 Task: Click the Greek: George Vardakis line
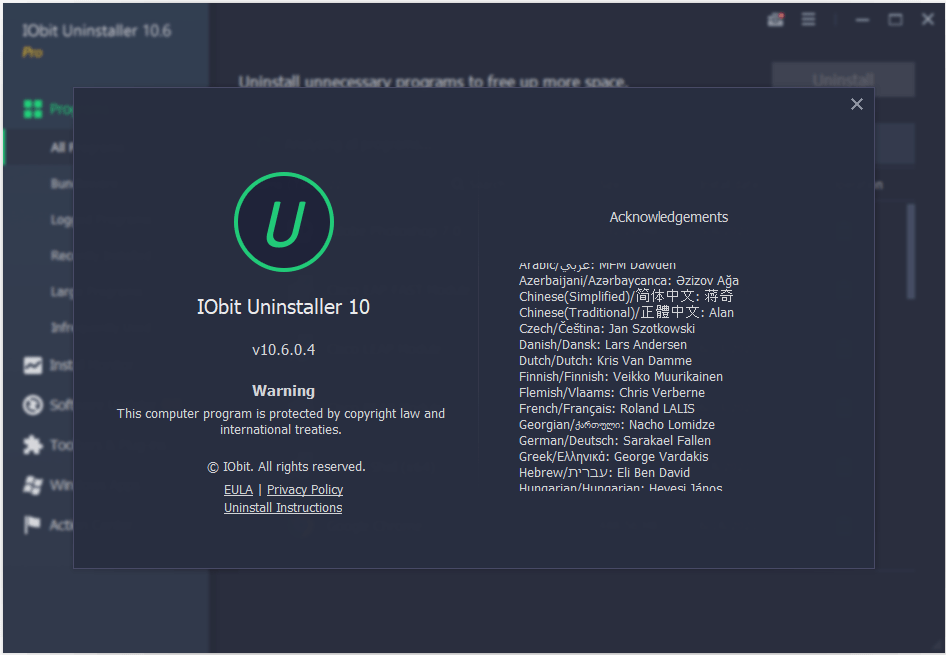tap(614, 457)
